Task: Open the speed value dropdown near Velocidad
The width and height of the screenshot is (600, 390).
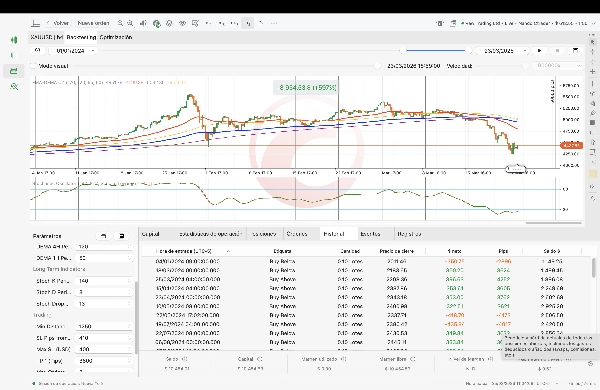Action: (557, 66)
